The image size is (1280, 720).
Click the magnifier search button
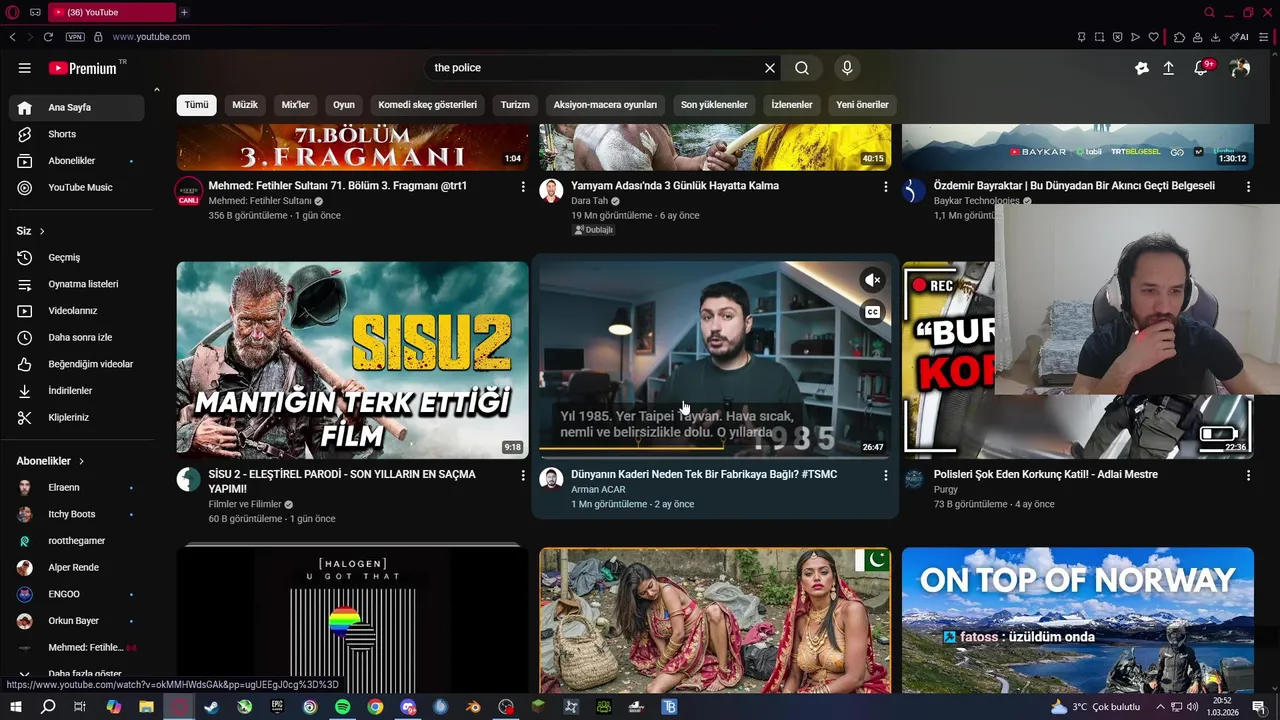coord(802,68)
